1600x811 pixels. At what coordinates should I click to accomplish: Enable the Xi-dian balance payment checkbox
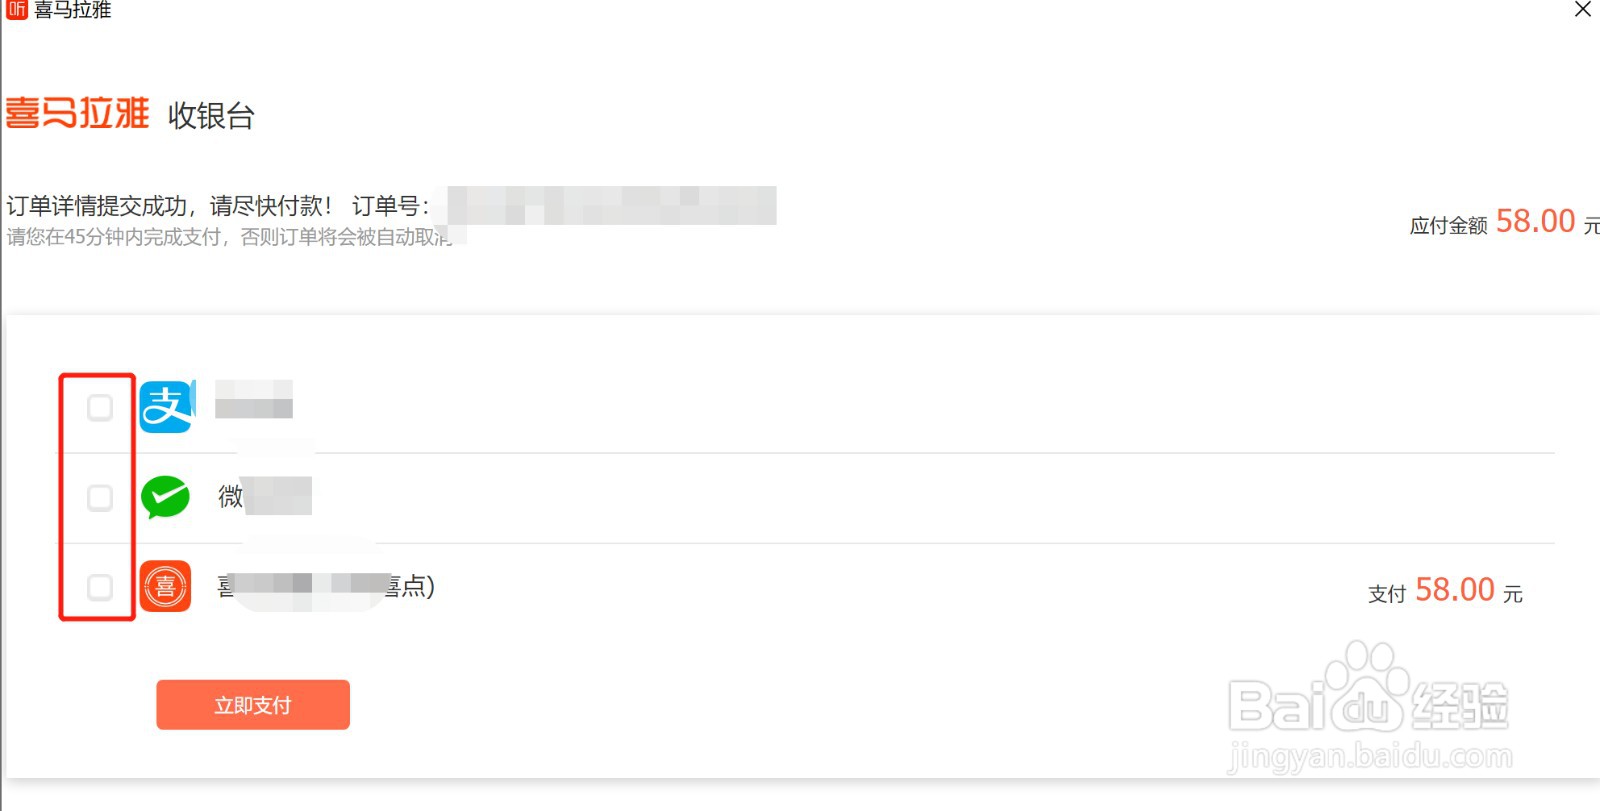[100, 587]
